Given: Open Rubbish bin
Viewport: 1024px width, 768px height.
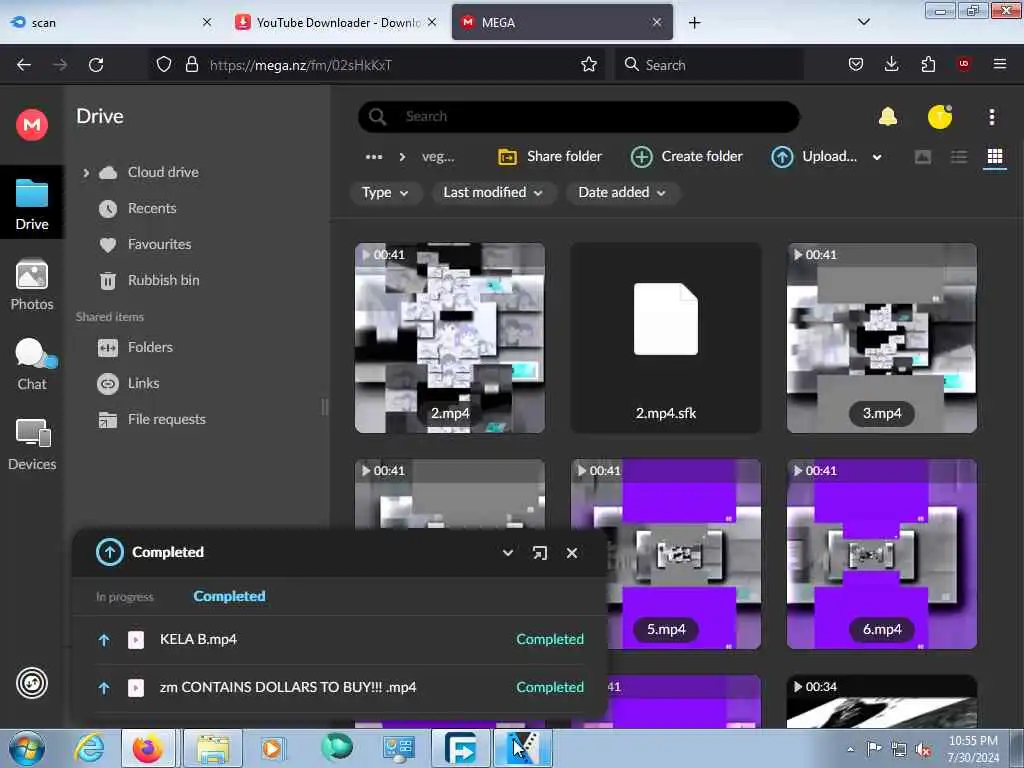Looking at the screenshot, I should pos(163,280).
